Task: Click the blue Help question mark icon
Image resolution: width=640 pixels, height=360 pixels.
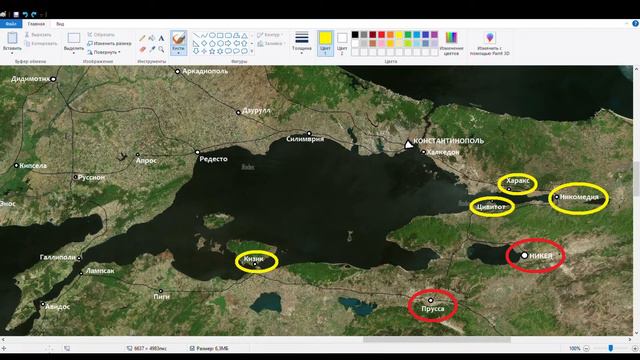Action: (x=635, y=24)
